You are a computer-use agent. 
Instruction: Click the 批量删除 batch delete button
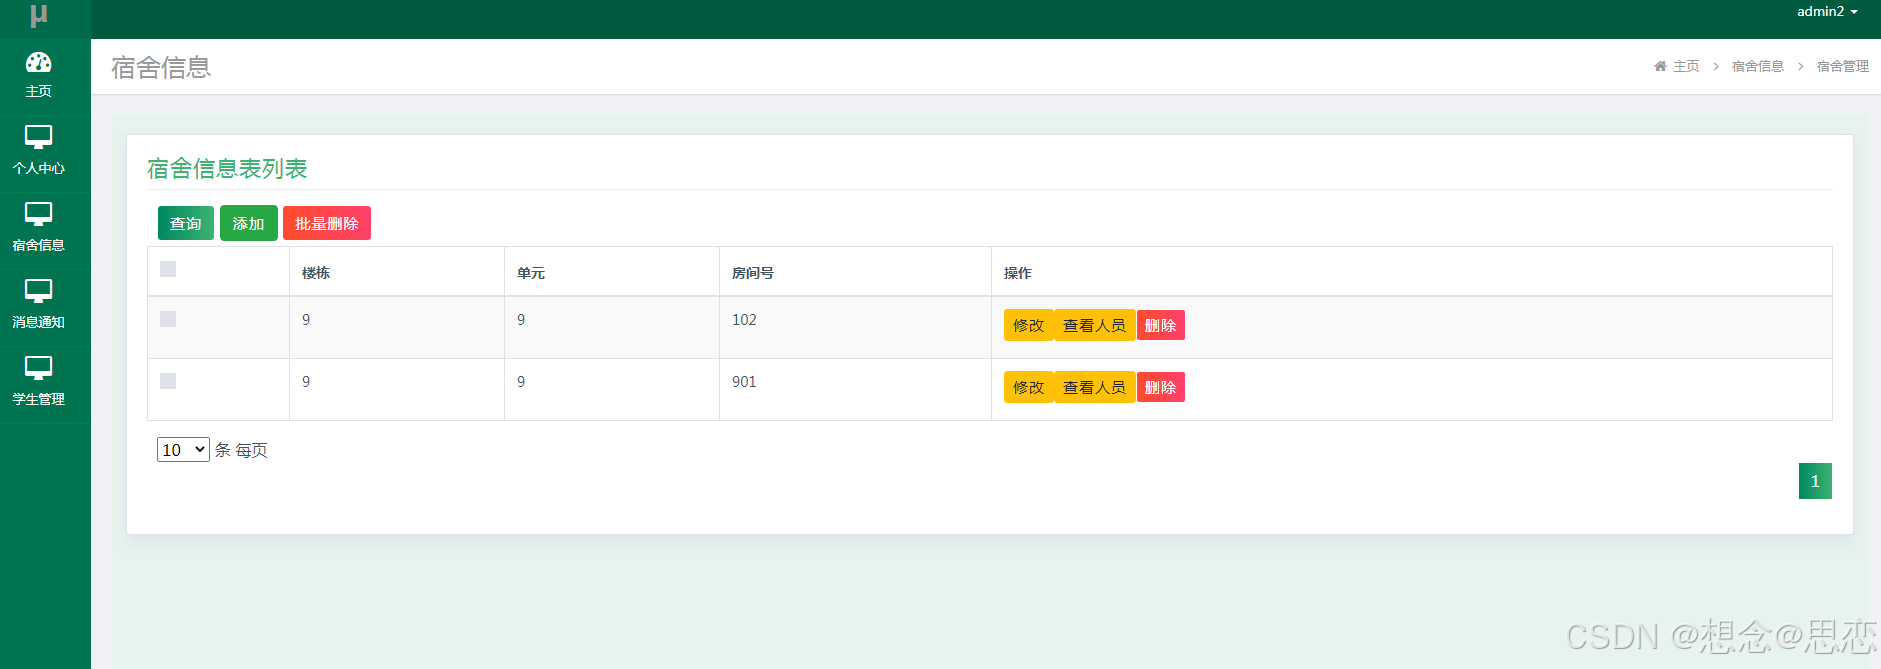point(327,223)
